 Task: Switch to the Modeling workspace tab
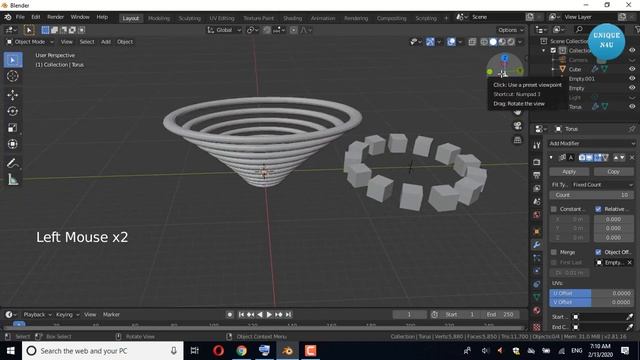tap(159, 18)
